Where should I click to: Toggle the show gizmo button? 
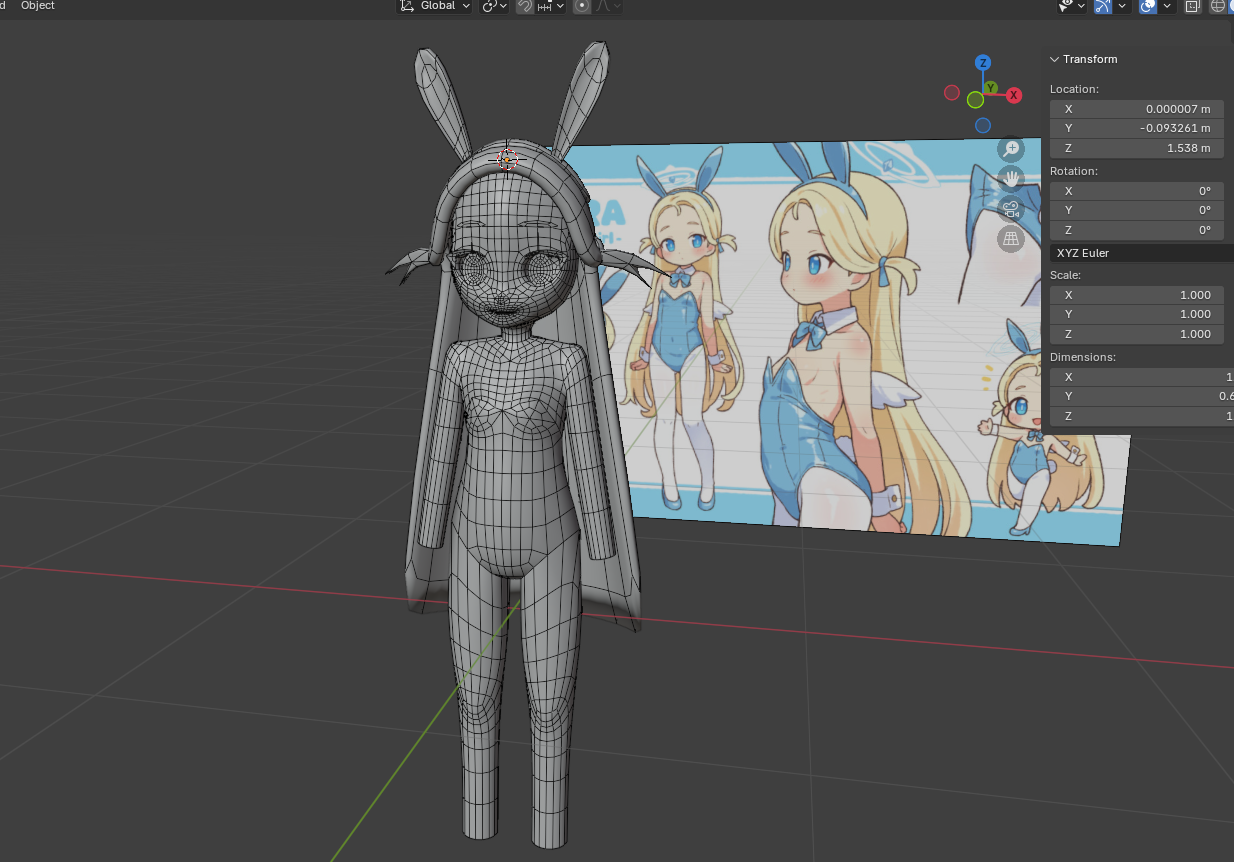point(1103,5)
